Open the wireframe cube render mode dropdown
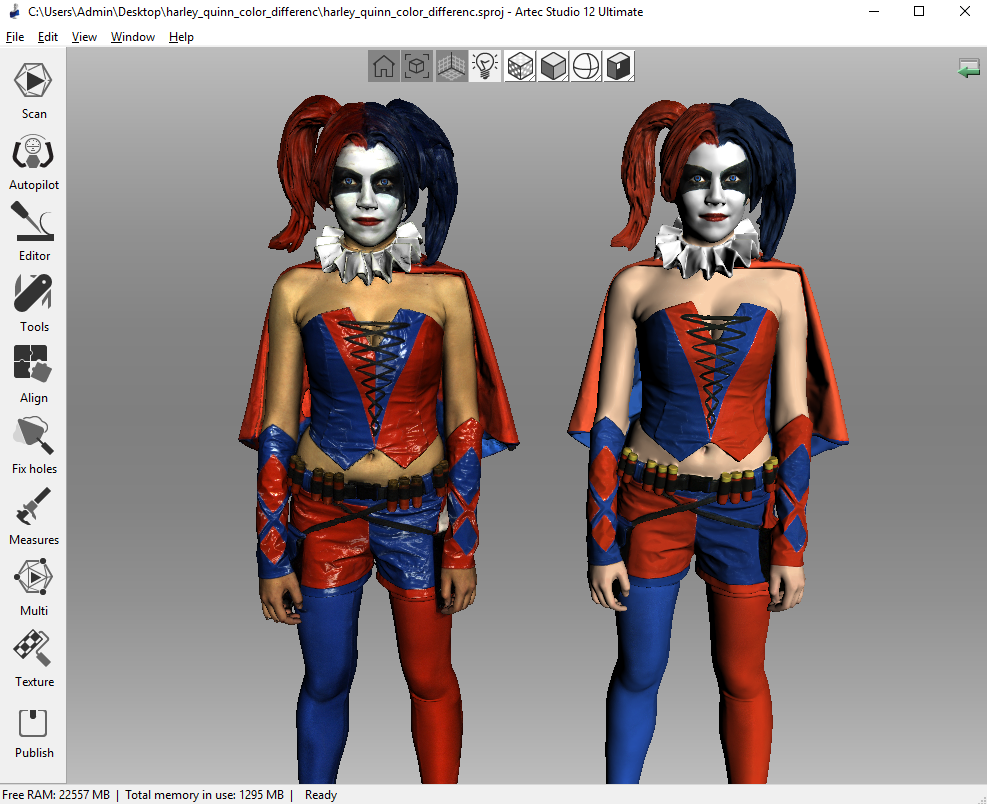The height and width of the screenshot is (804, 987). click(520, 66)
